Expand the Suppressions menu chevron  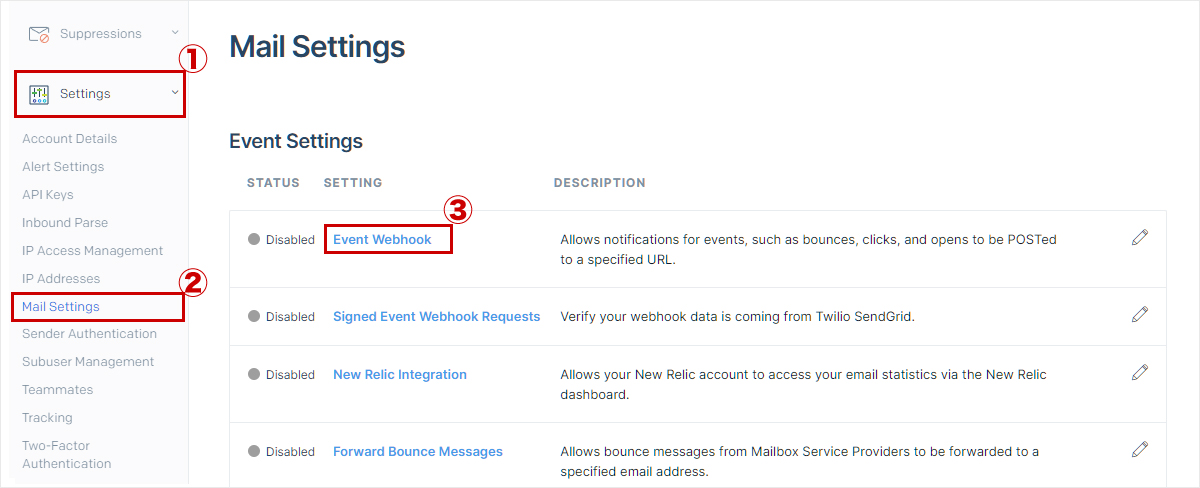pos(175,33)
